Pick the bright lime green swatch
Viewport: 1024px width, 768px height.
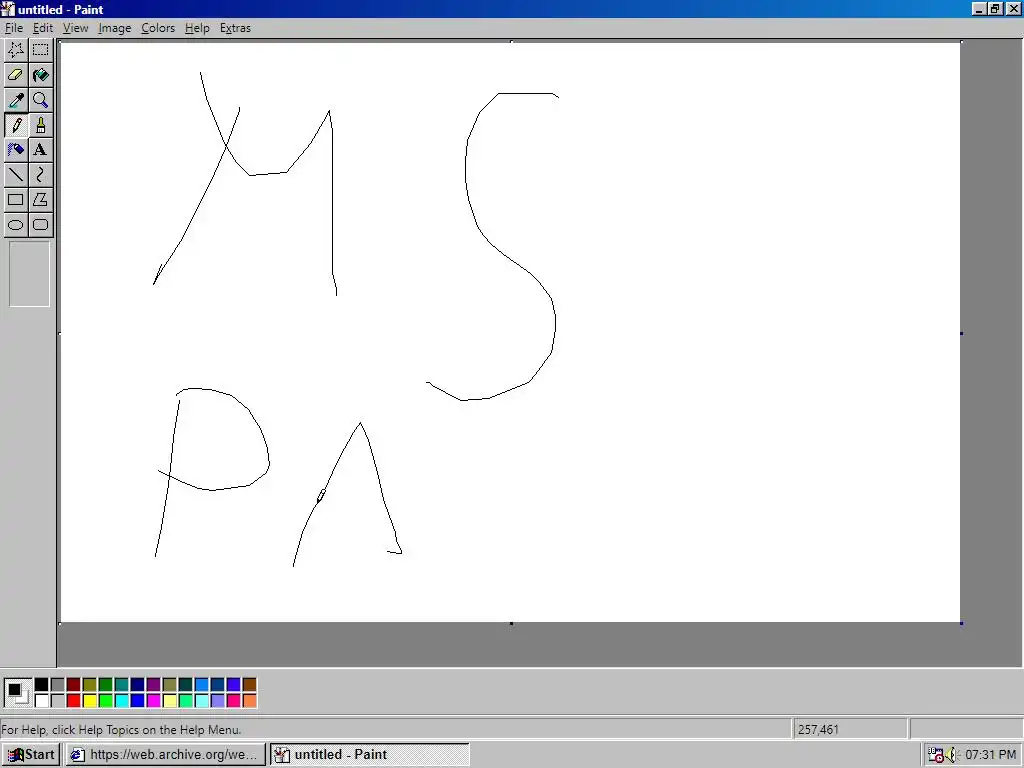(x=105, y=701)
